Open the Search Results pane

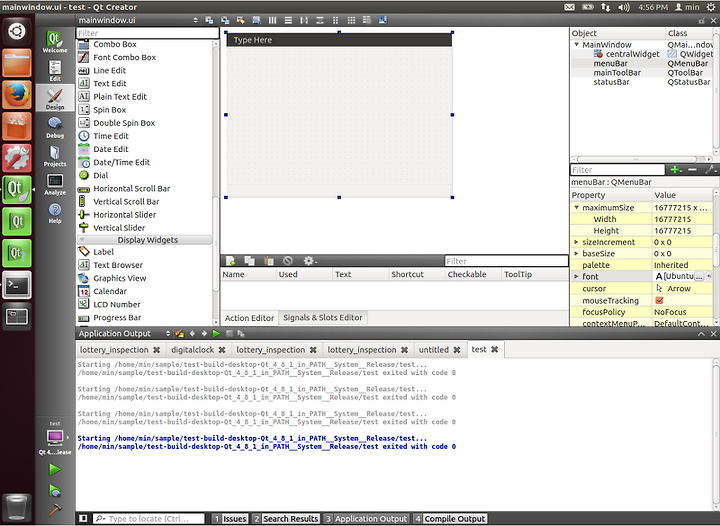pos(286,519)
